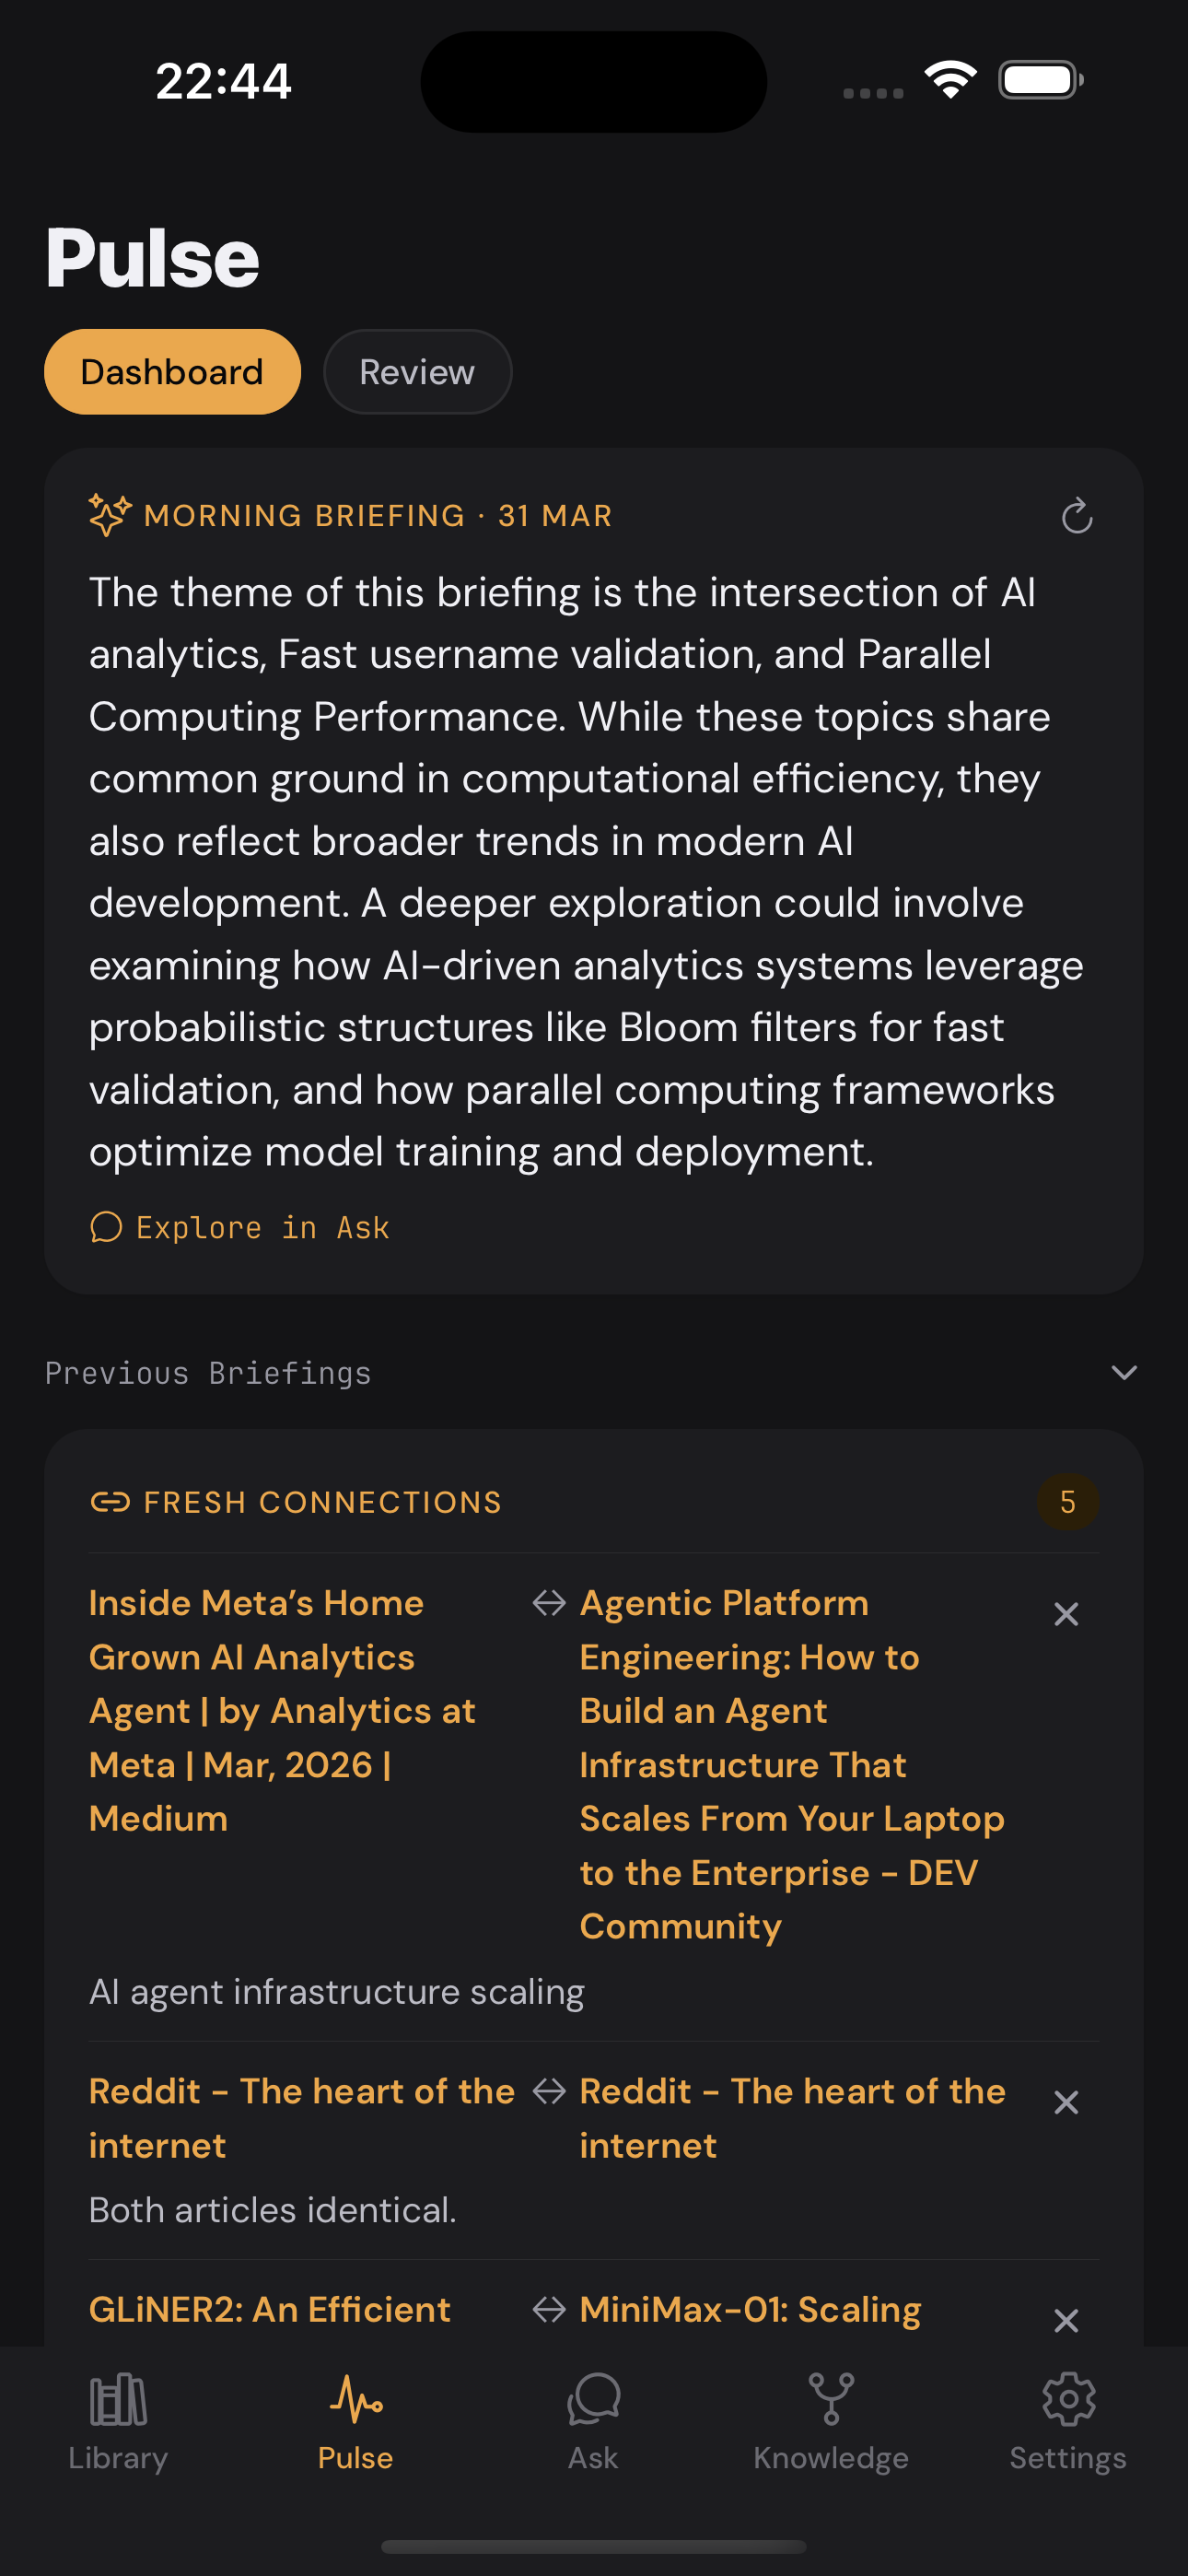Dismiss the Meta AI Analytics connection
The width and height of the screenshot is (1188, 2576).
[1066, 1613]
